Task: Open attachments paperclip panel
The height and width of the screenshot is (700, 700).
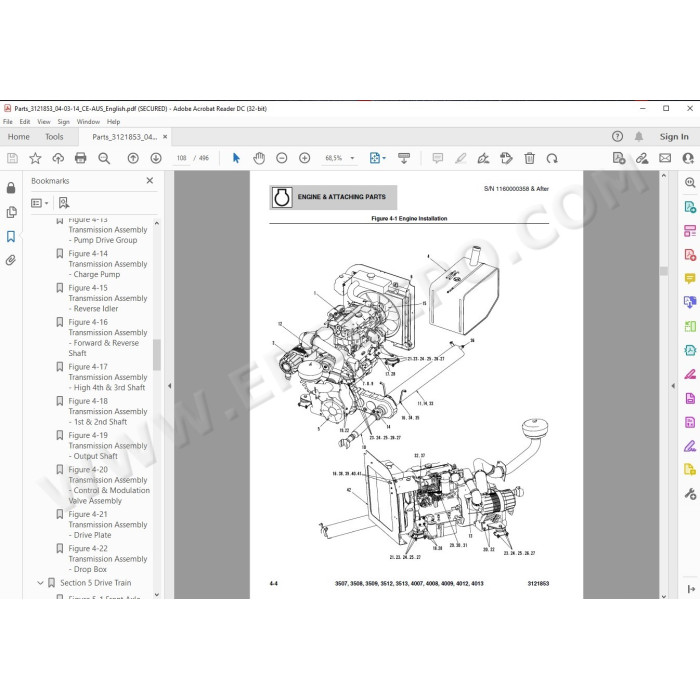Action: point(11,260)
